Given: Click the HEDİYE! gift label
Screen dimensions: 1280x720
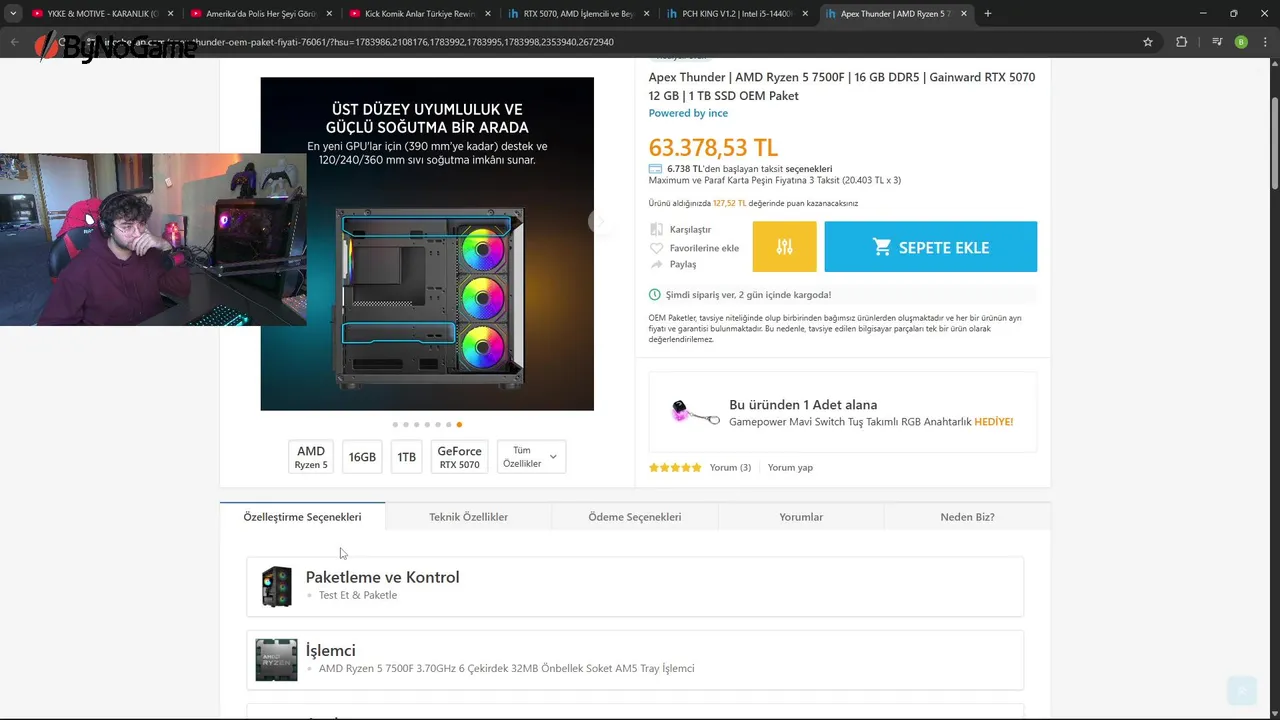Looking at the screenshot, I should pos(993,422).
